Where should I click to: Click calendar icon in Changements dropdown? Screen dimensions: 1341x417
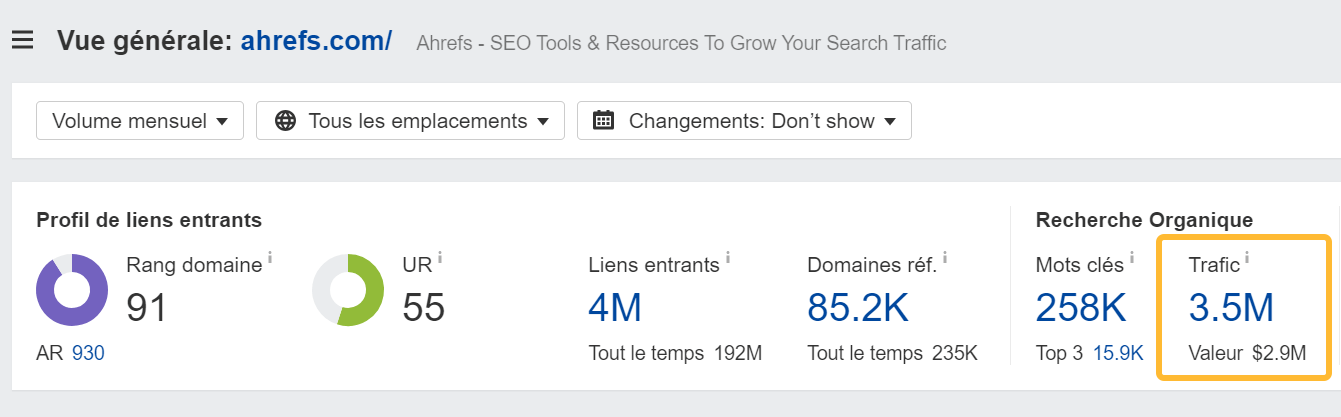click(603, 121)
